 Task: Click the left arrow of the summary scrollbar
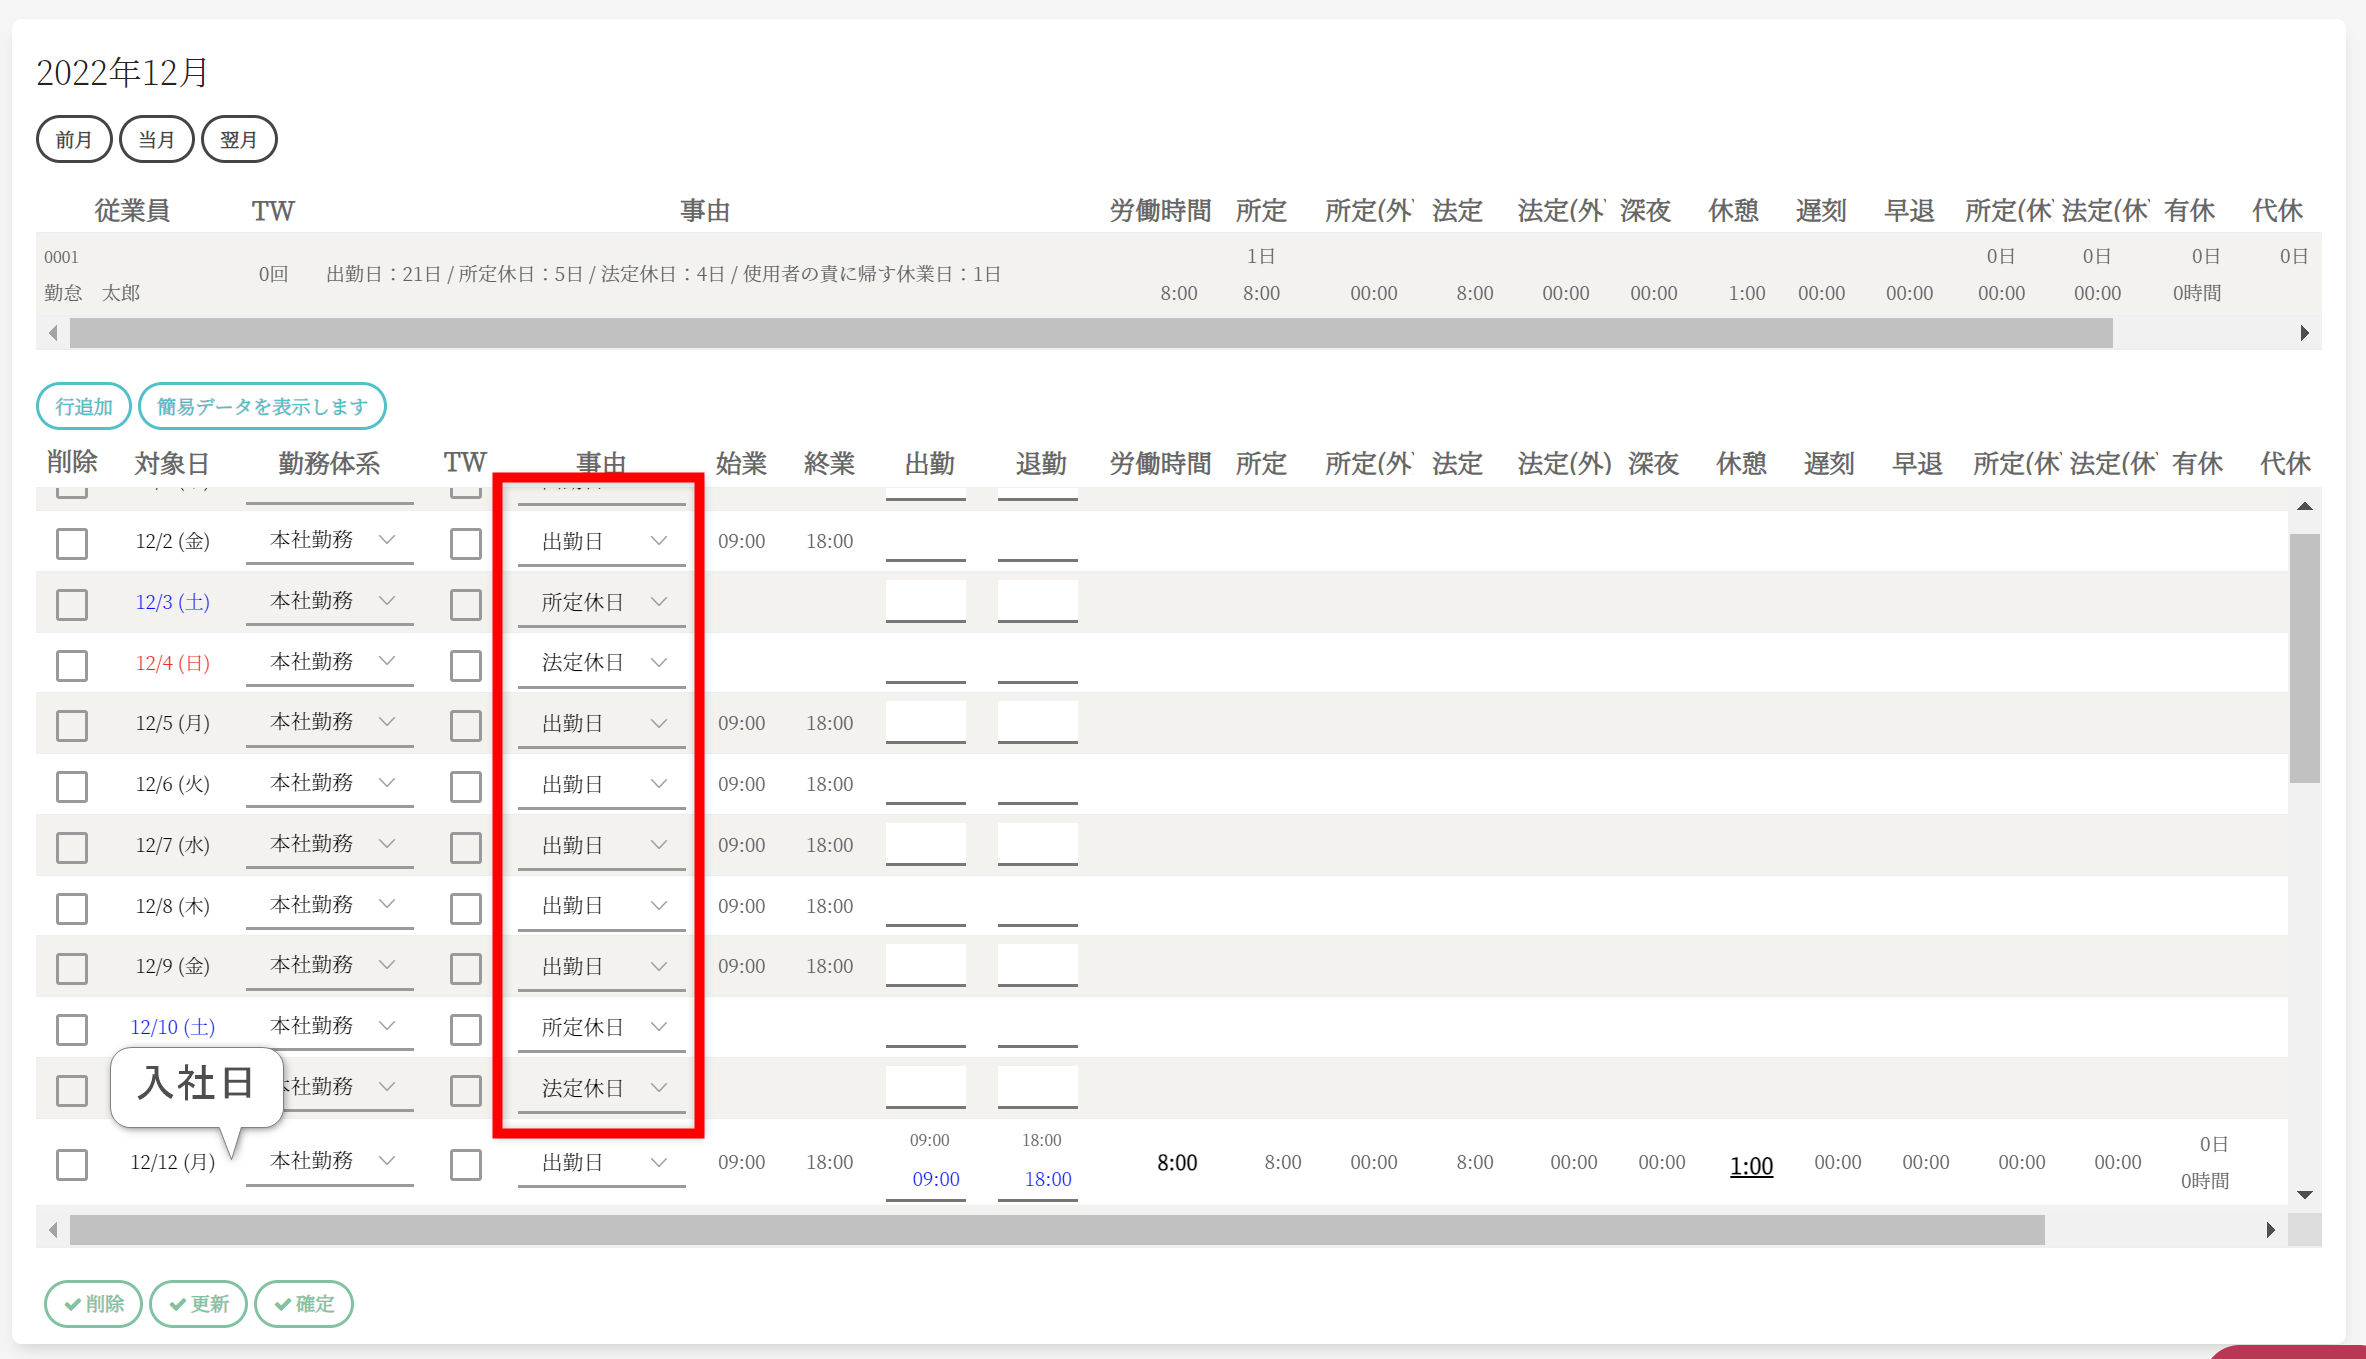[x=53, y=333]
